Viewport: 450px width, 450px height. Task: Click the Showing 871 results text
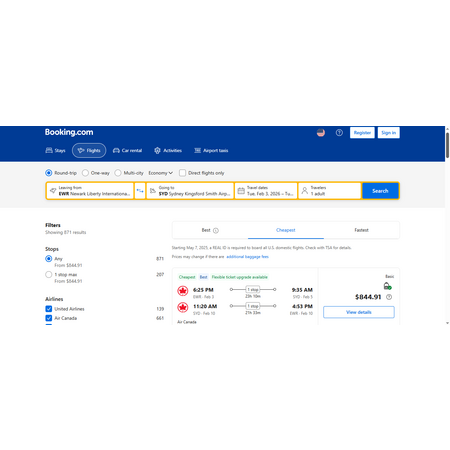(x=66, y=232)
